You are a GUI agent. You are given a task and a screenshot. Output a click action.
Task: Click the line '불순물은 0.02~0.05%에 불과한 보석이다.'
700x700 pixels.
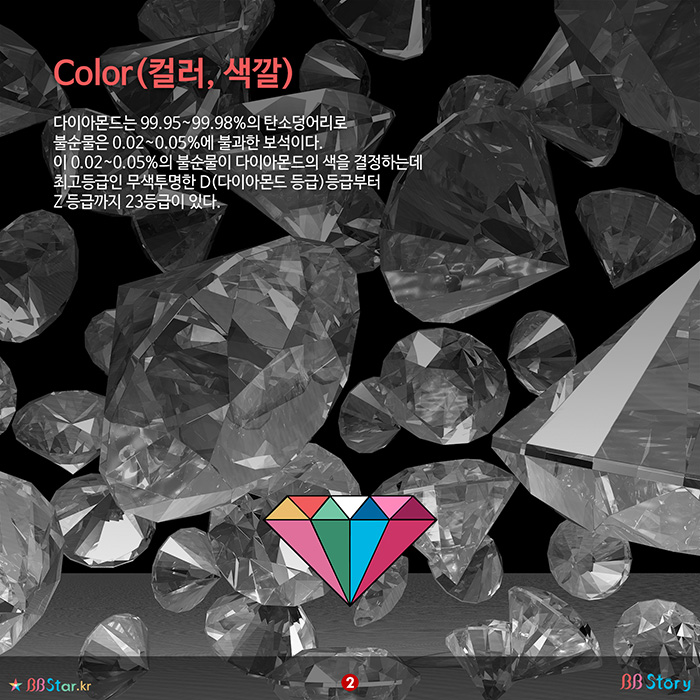pos(188,142)
